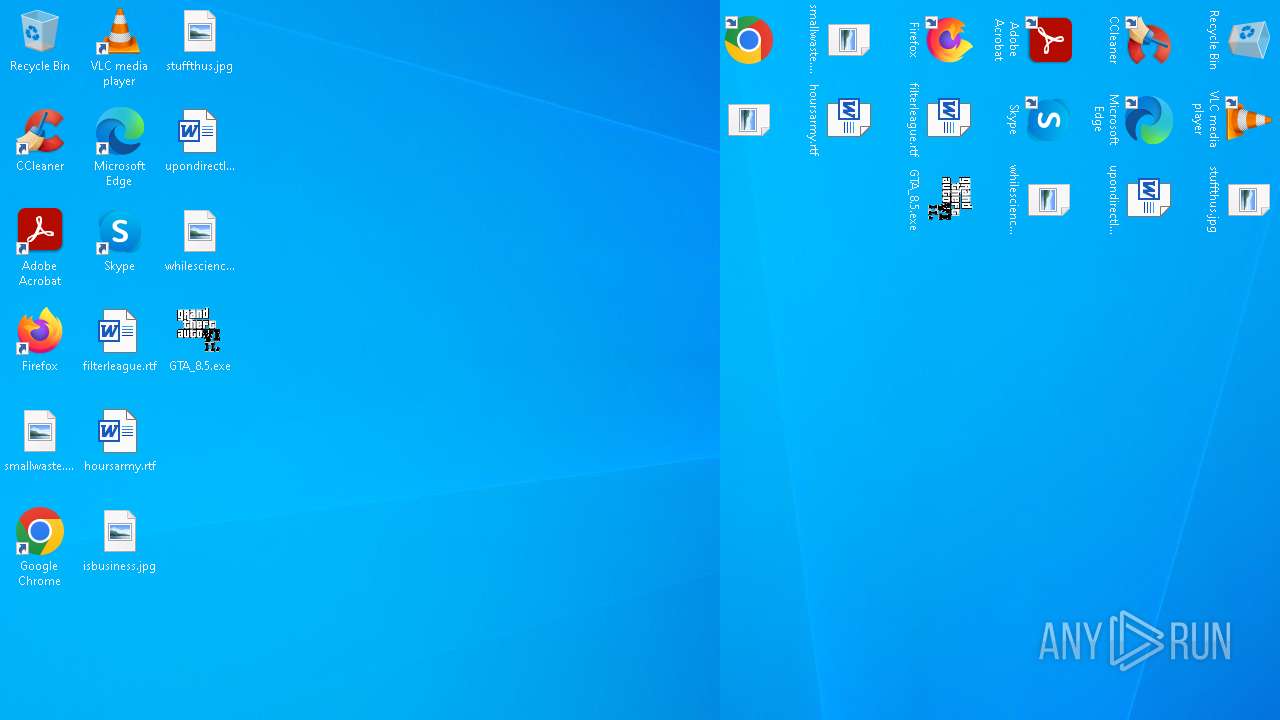Click the rotated Microsoft Edge icon
The width and height of the screenshot is (1280, 720).
pos(1149,120)
